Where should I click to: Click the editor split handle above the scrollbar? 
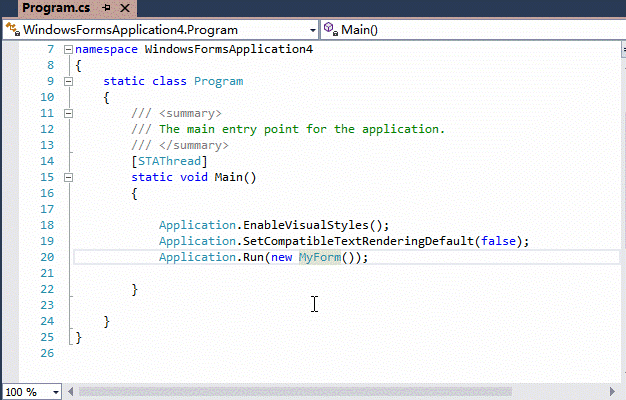(x=623, y=50)
